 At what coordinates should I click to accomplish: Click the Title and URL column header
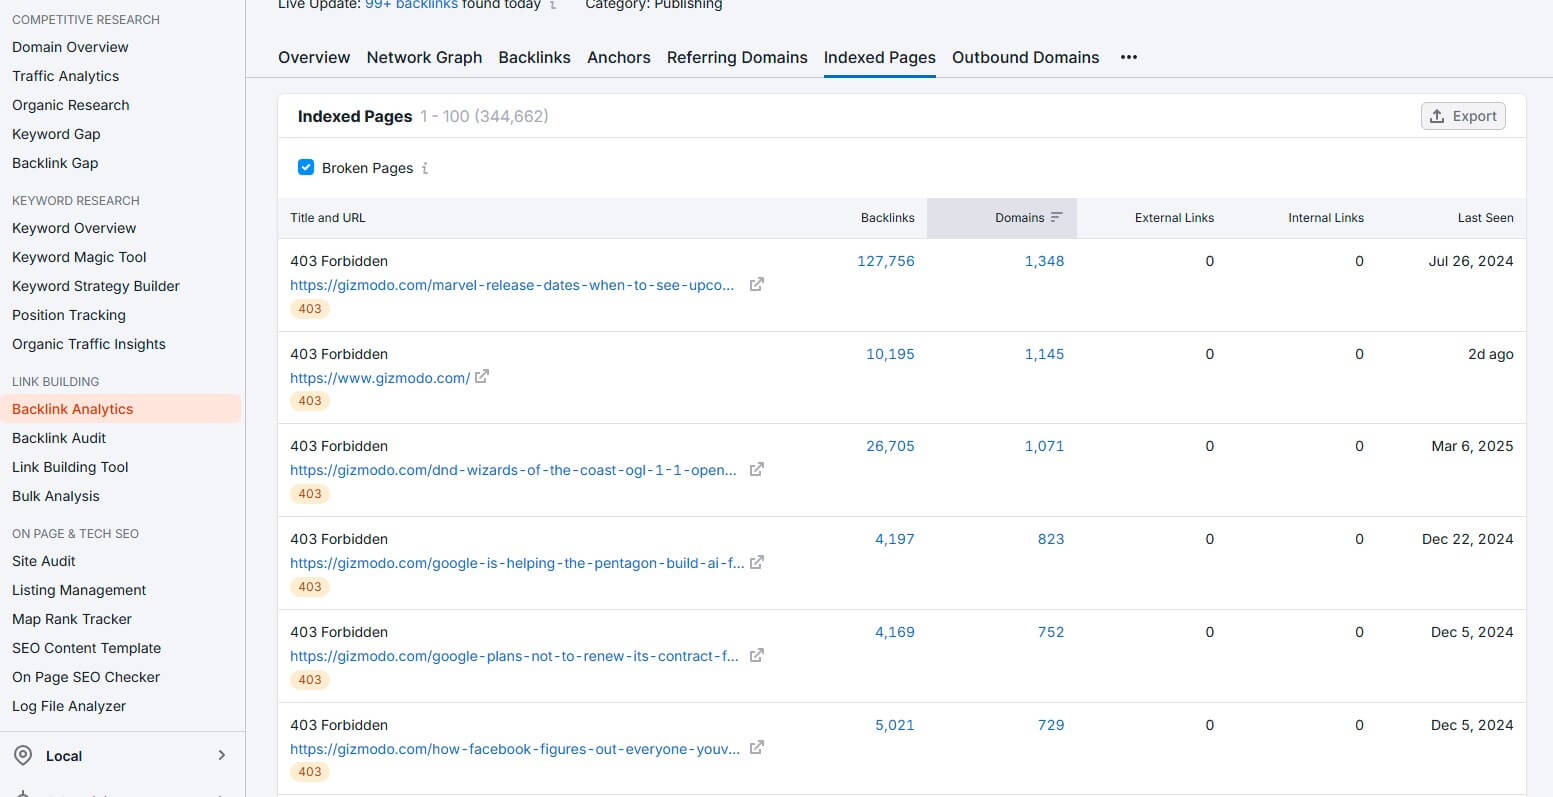327,217
